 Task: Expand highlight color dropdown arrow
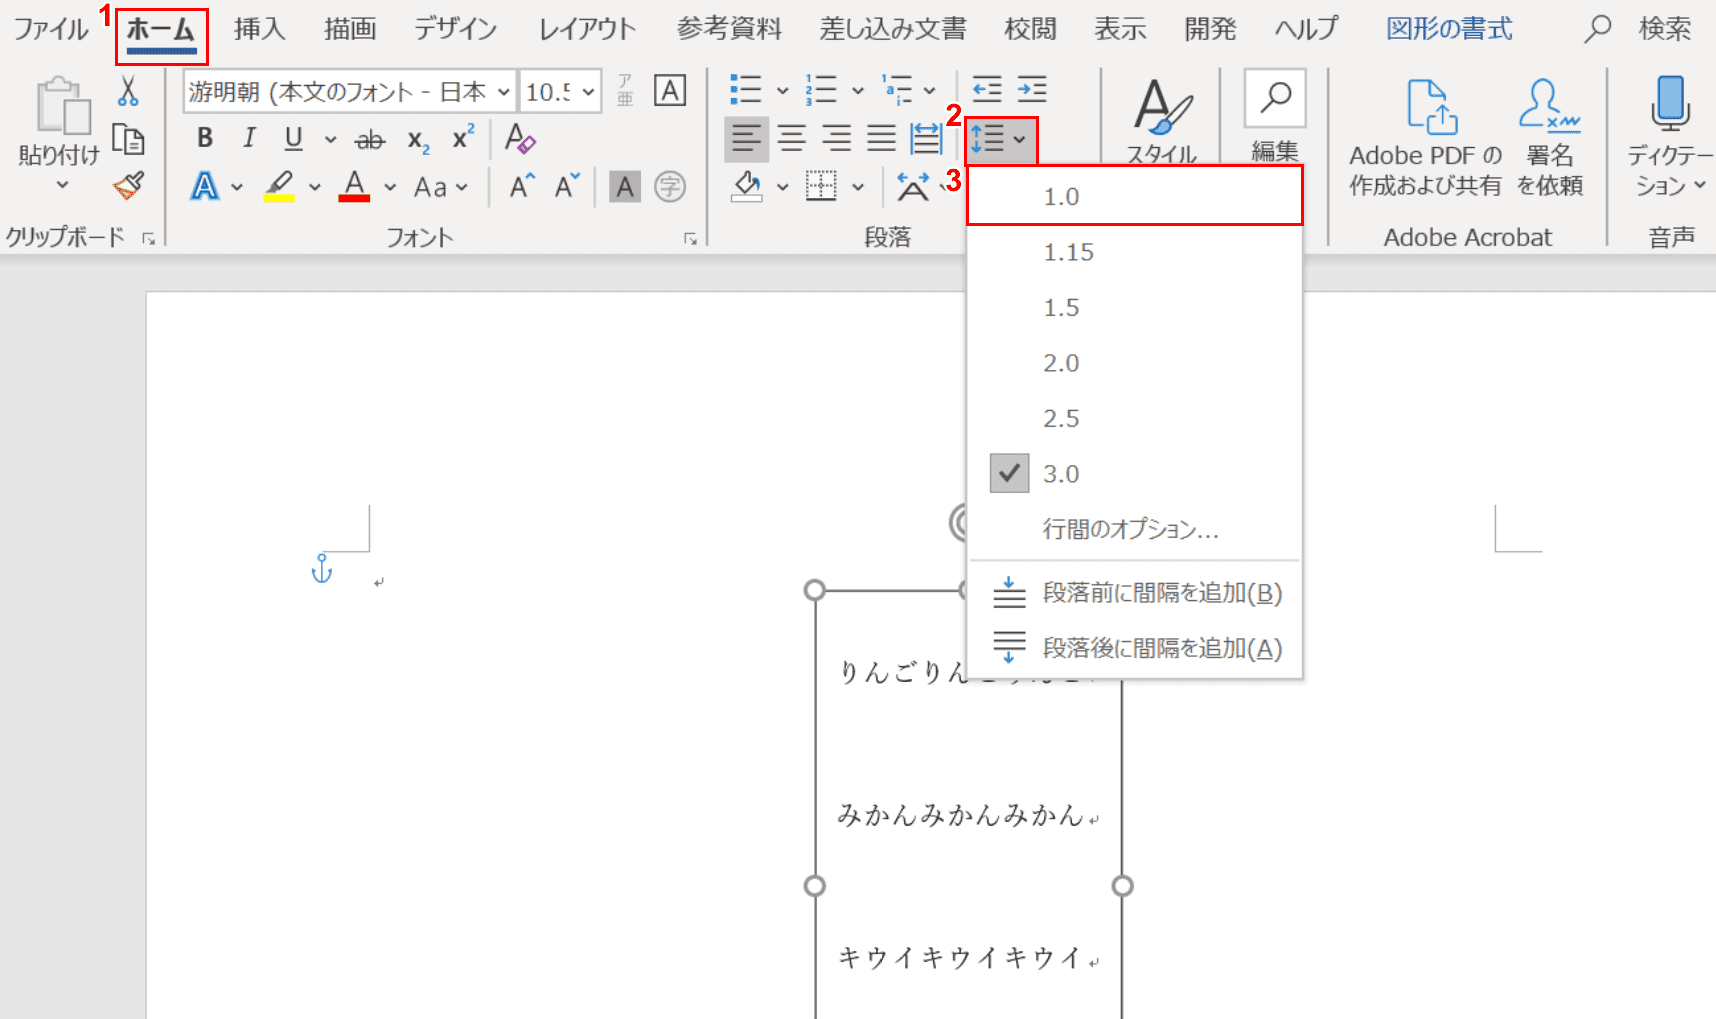coord(314,187)
